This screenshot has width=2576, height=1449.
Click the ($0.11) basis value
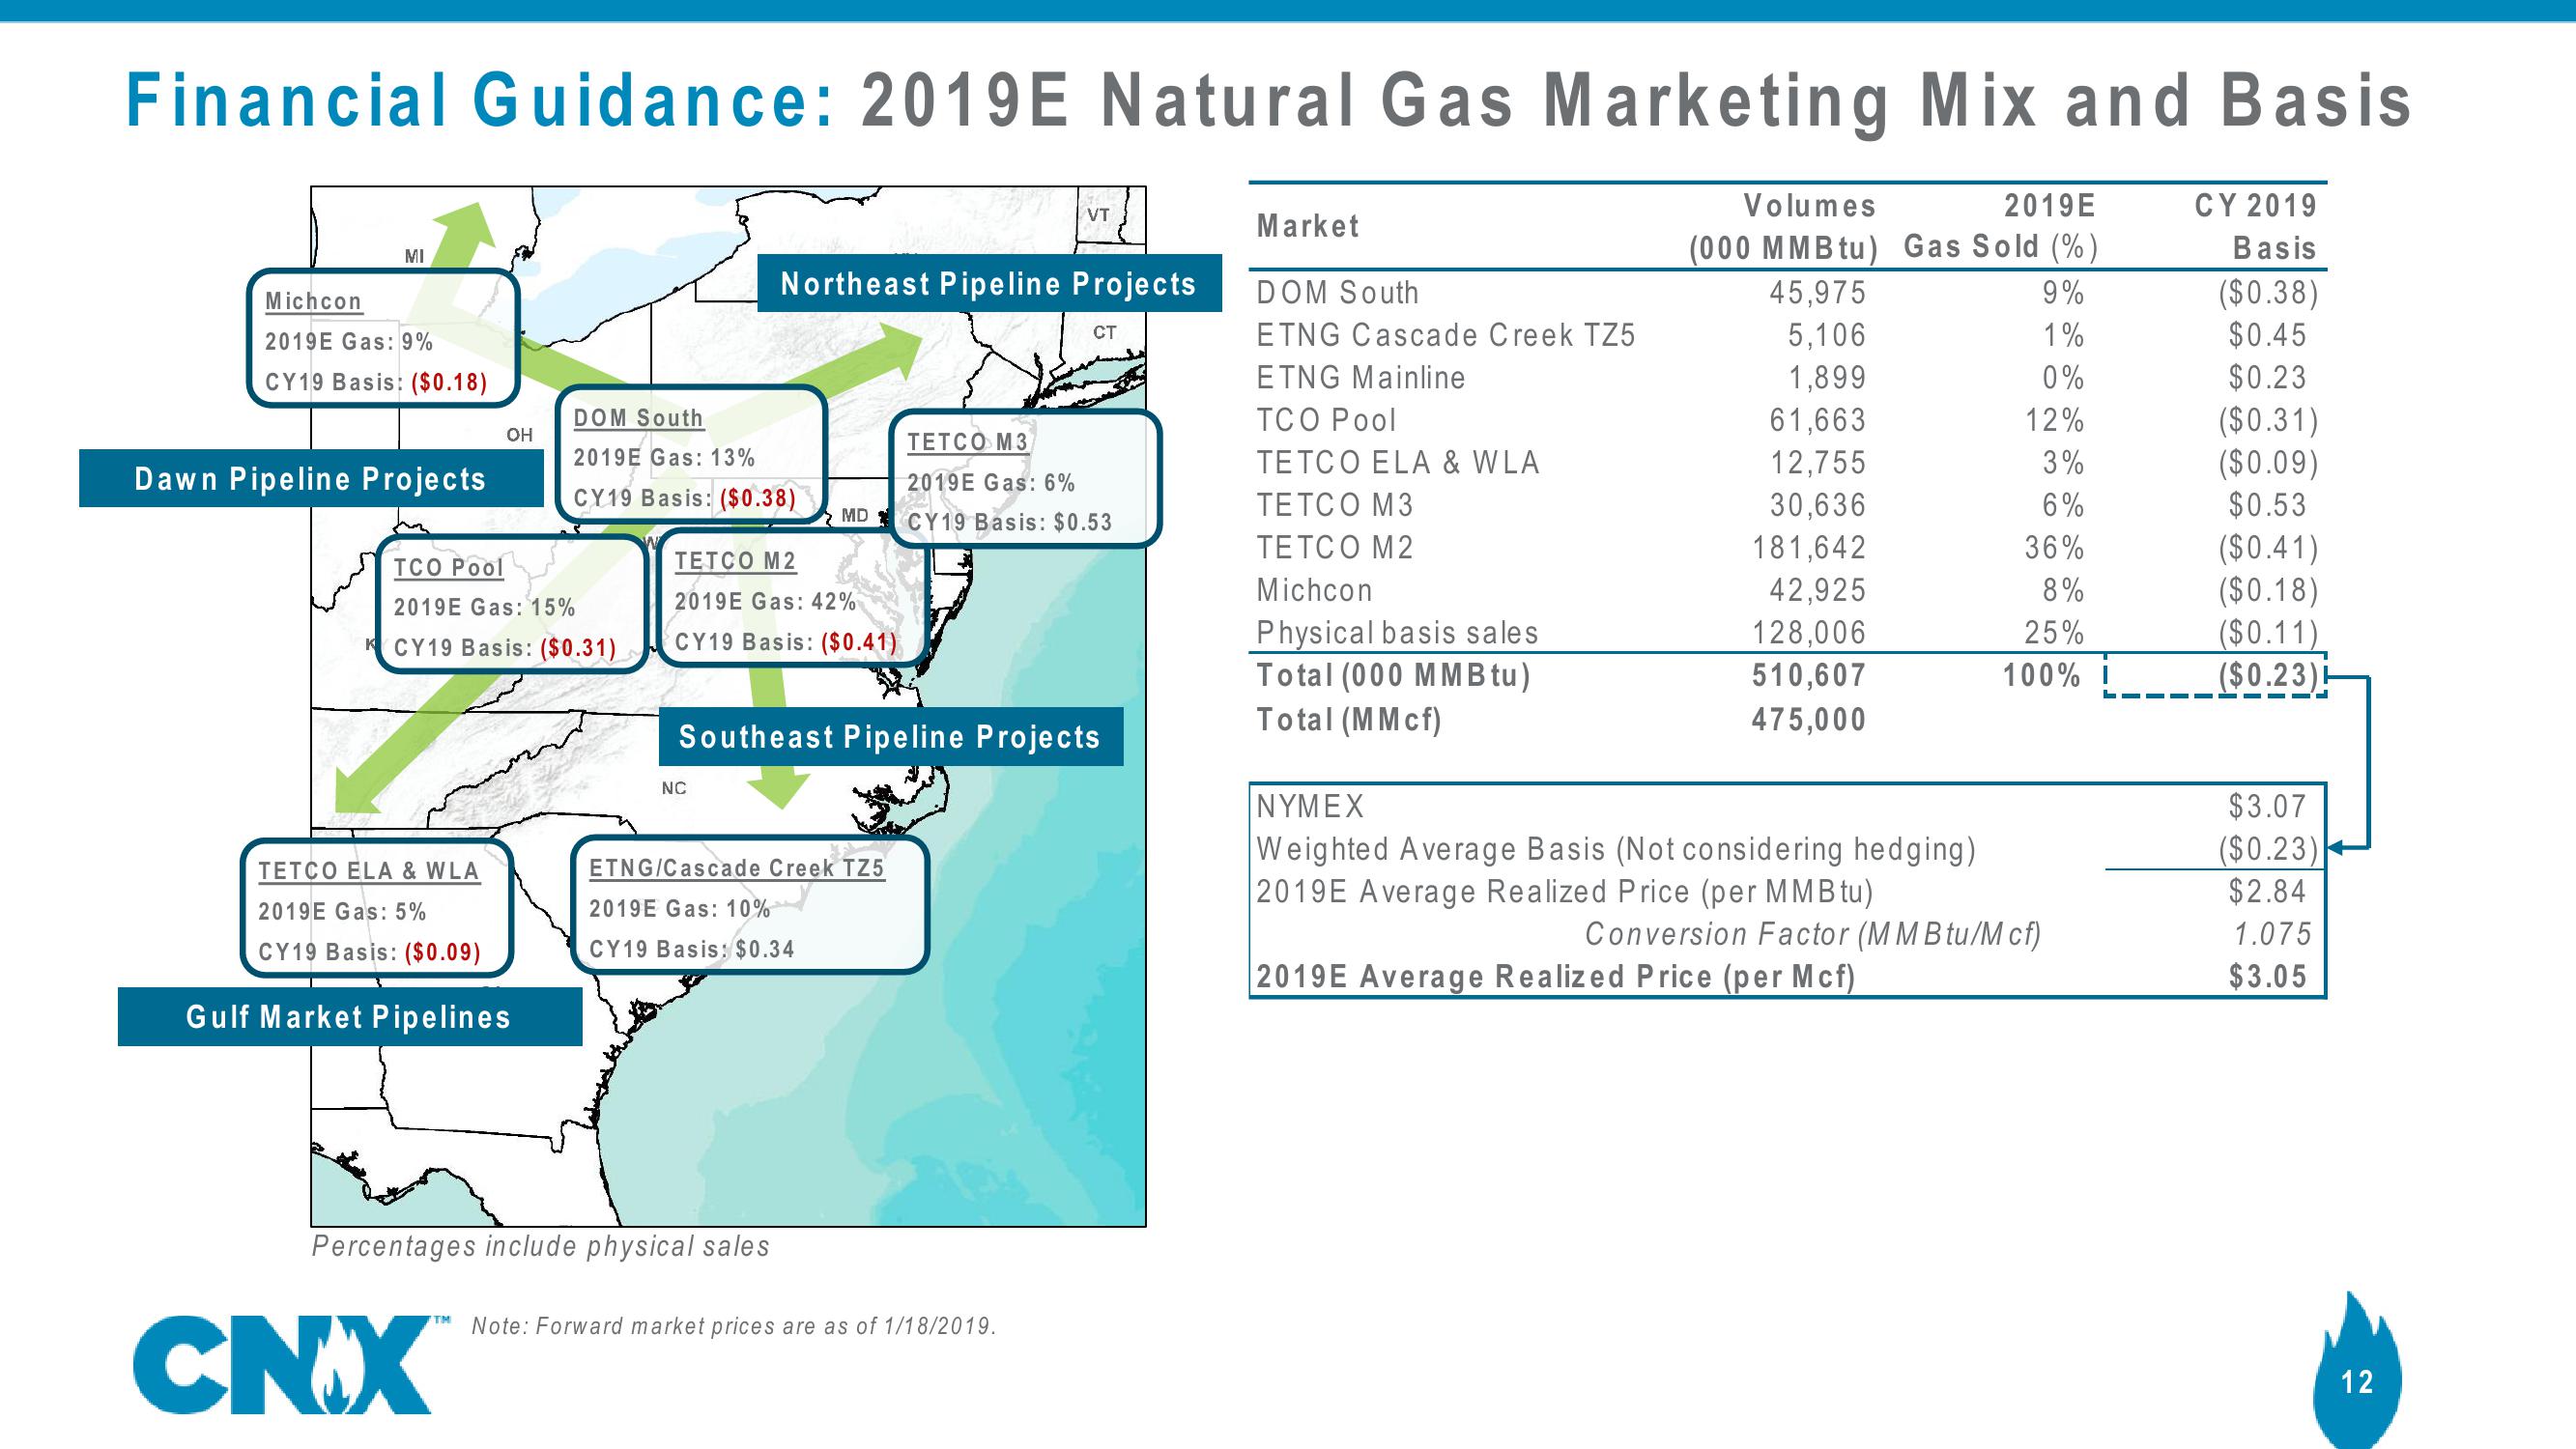(x=2268, y=633)
